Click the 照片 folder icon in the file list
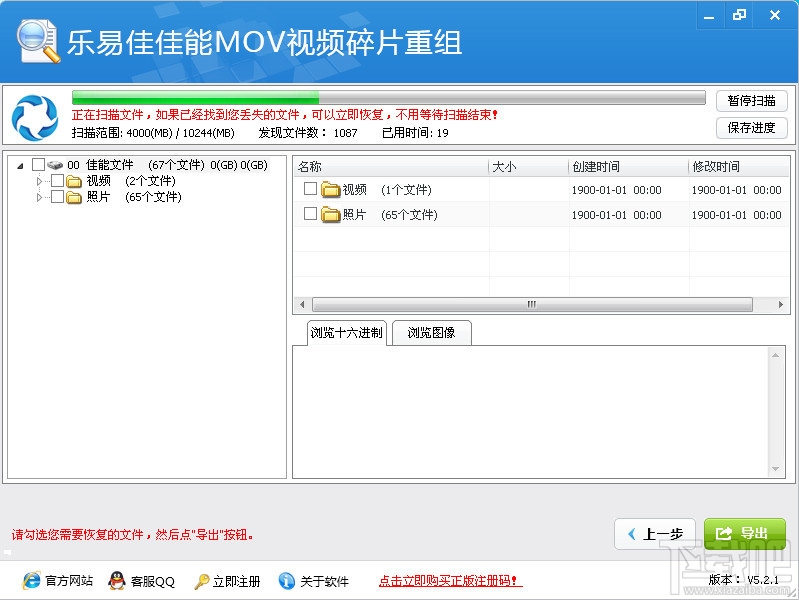 331,215
